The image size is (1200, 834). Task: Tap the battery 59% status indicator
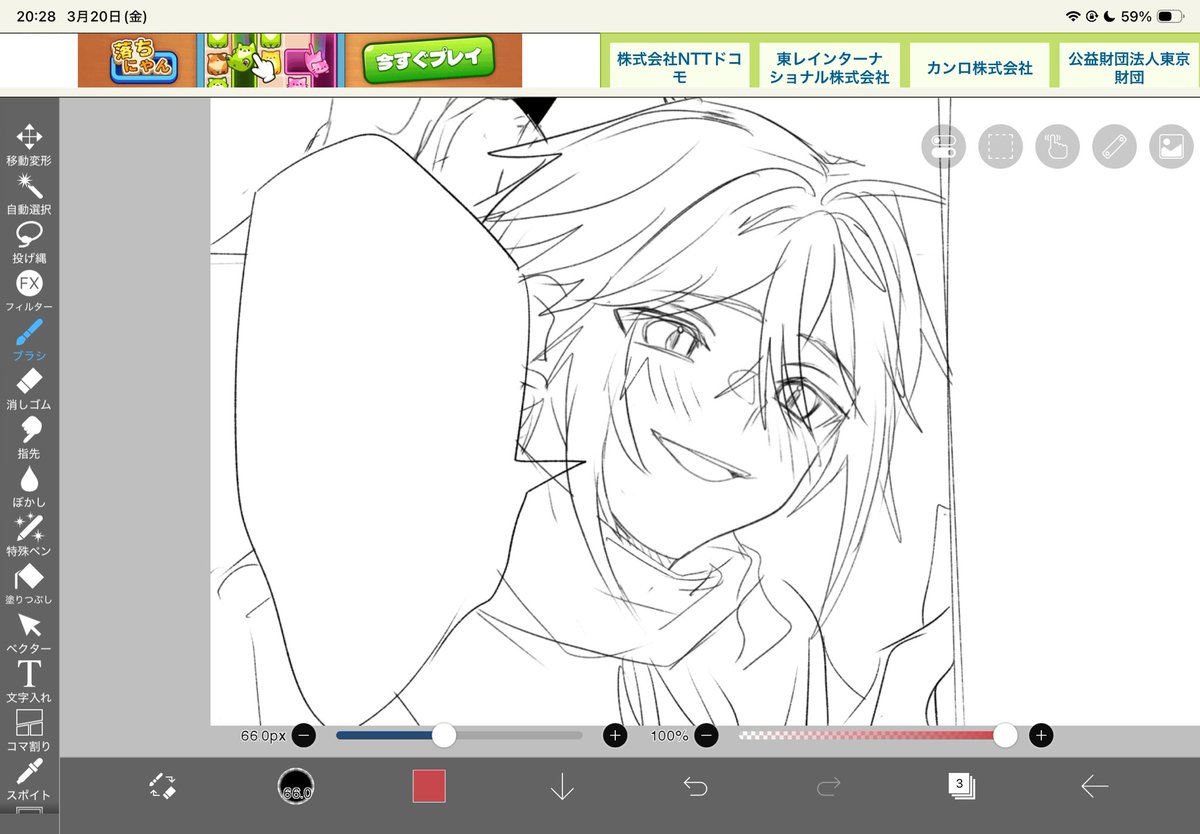[x=1150, y=17]
